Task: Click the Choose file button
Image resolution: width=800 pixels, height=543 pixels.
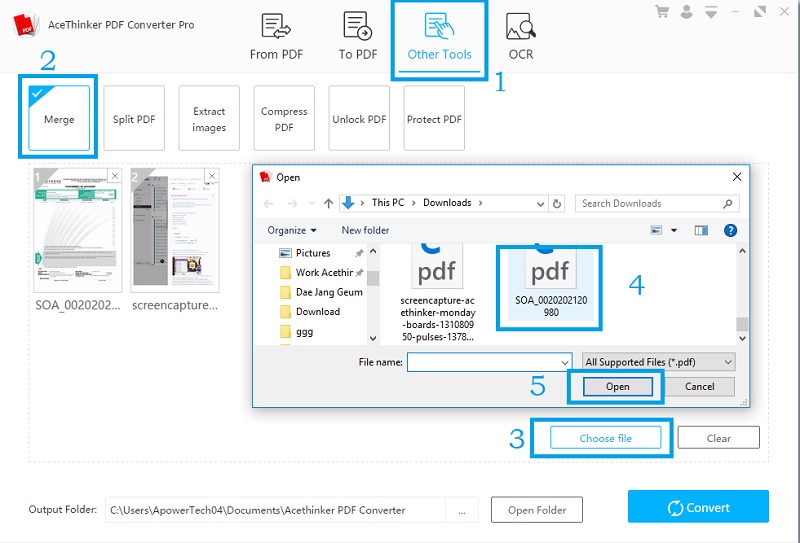Action: [605, 438]
